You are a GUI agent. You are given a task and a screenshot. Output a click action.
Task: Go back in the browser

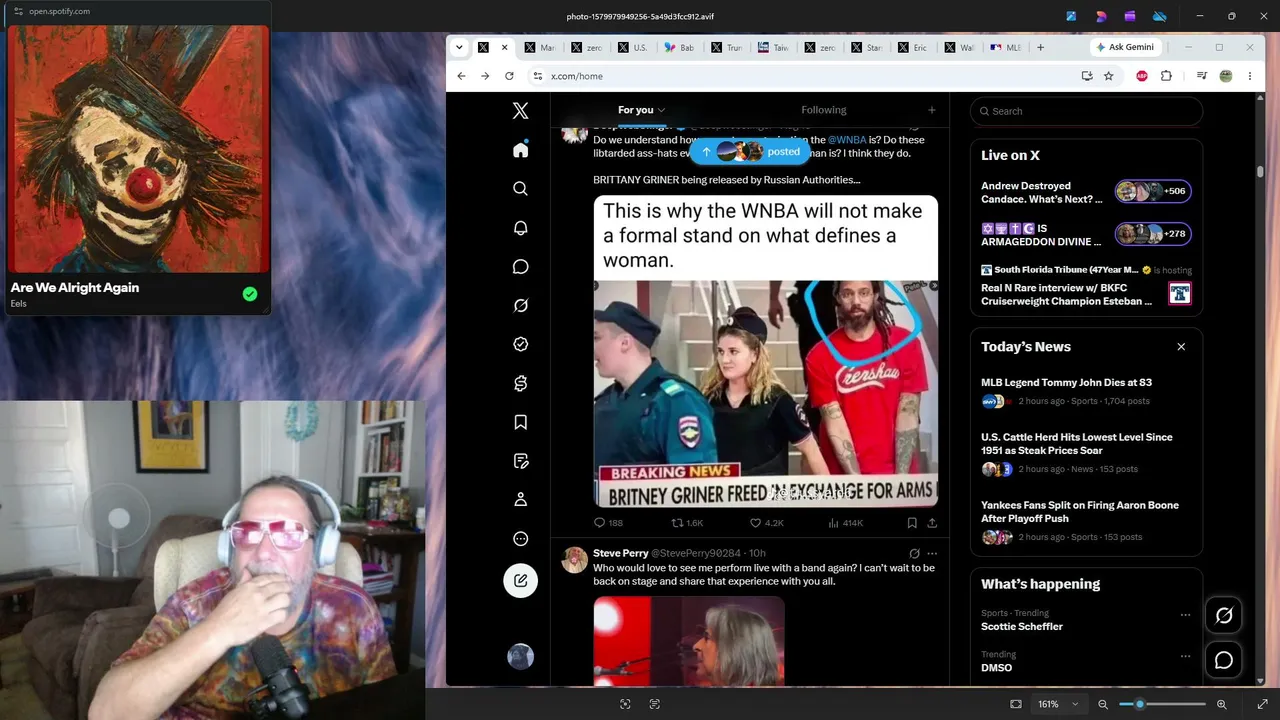coord(461,76)
